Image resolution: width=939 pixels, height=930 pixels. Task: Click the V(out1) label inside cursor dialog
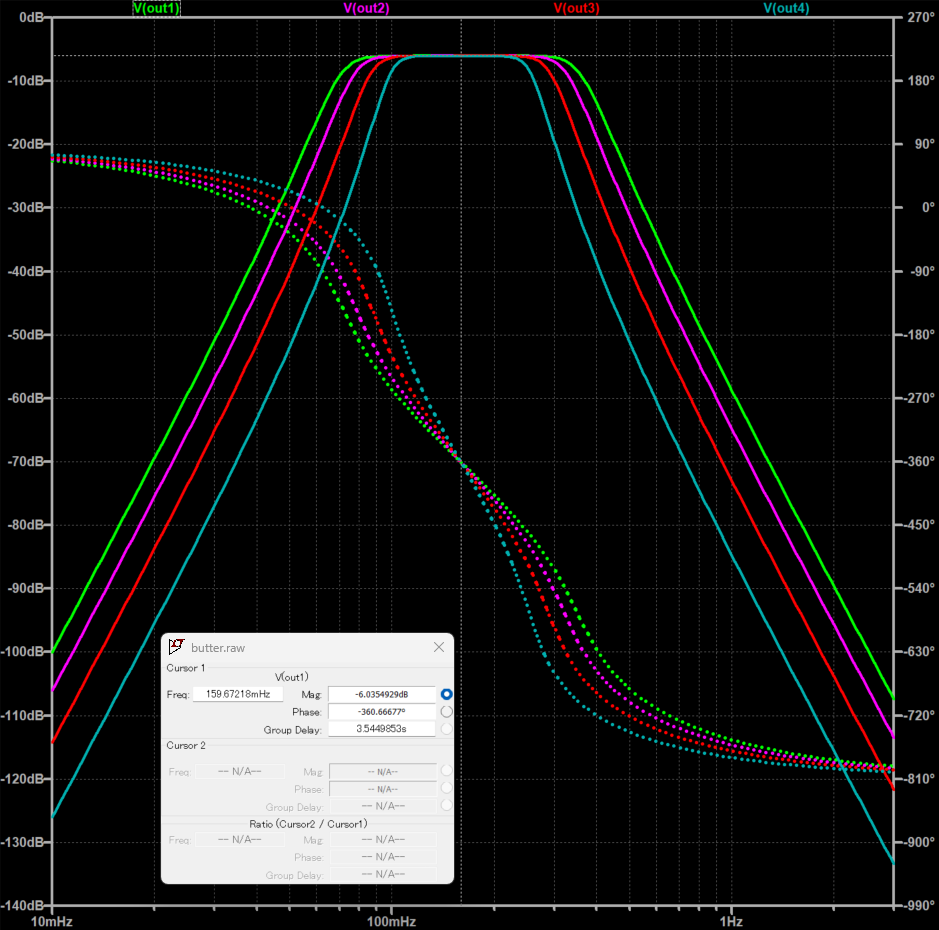[292, 677]
